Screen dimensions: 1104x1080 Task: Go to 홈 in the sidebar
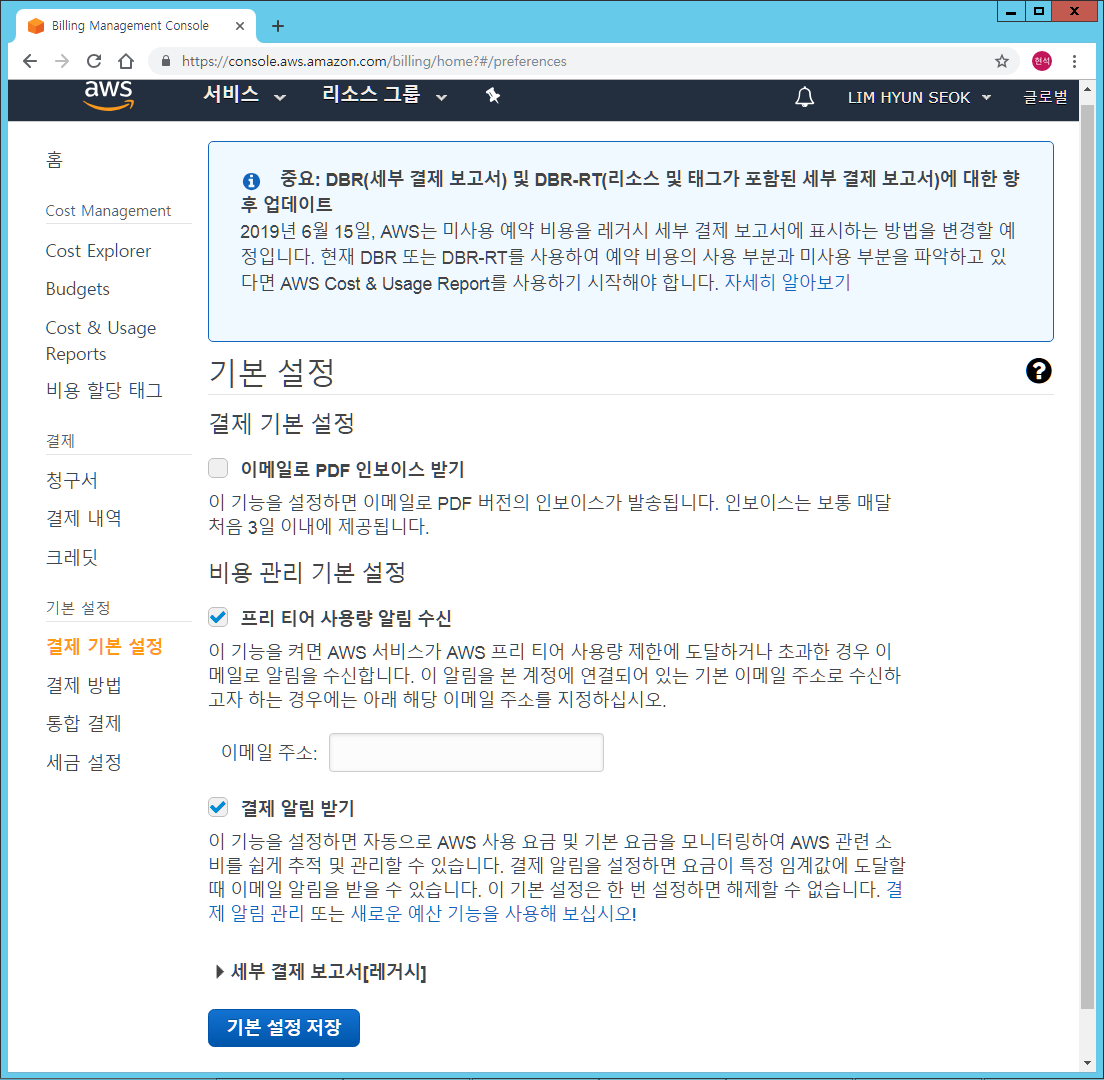tap(54, 160)
